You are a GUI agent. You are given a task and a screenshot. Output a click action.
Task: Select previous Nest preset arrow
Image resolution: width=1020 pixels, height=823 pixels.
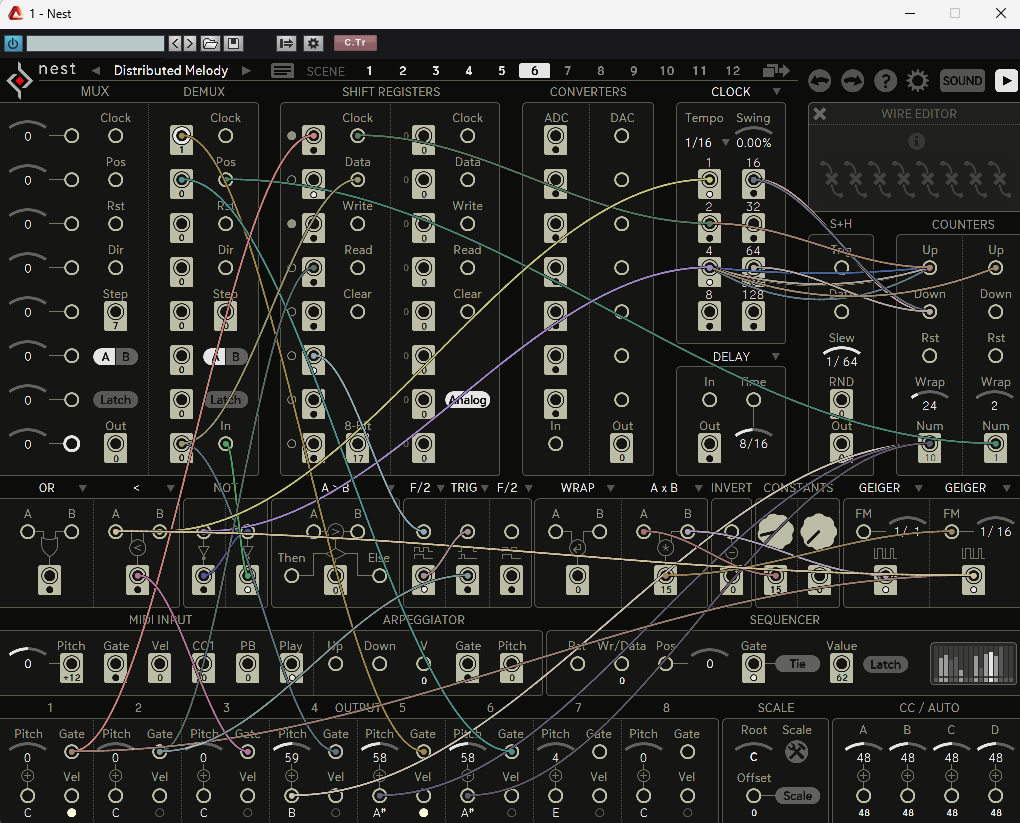(x=96, y=70)
